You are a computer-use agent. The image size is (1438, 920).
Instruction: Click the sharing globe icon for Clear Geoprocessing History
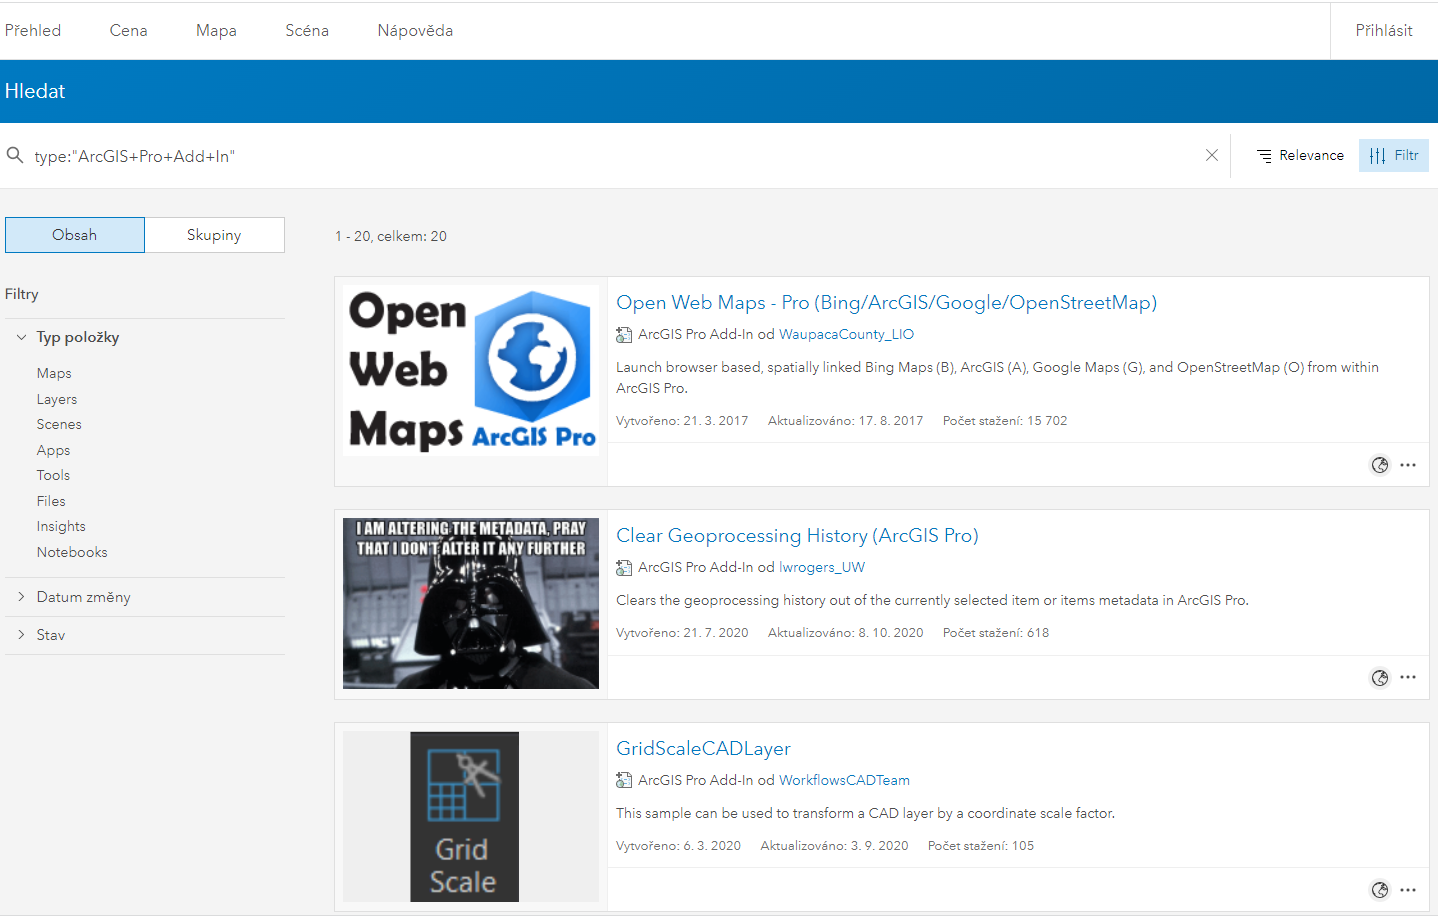pos(1380,678)
